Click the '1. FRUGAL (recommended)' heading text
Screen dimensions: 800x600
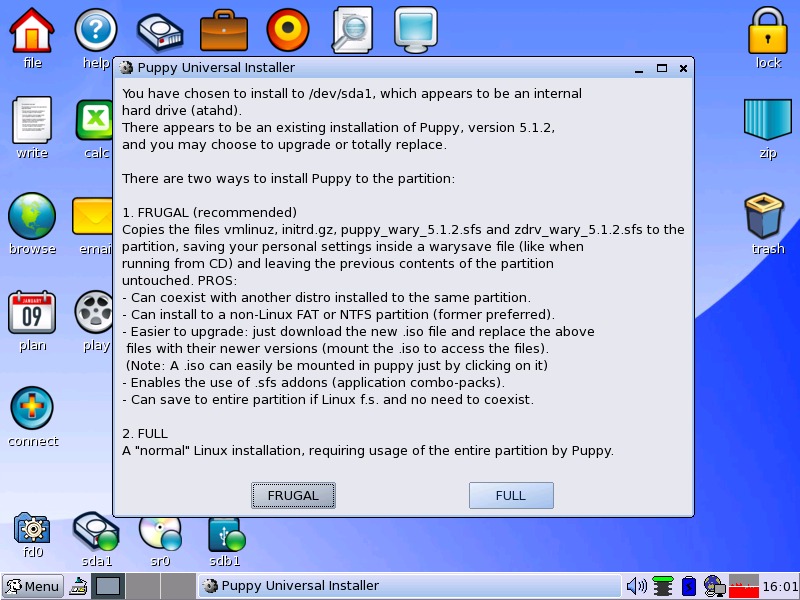pos(209,213)
